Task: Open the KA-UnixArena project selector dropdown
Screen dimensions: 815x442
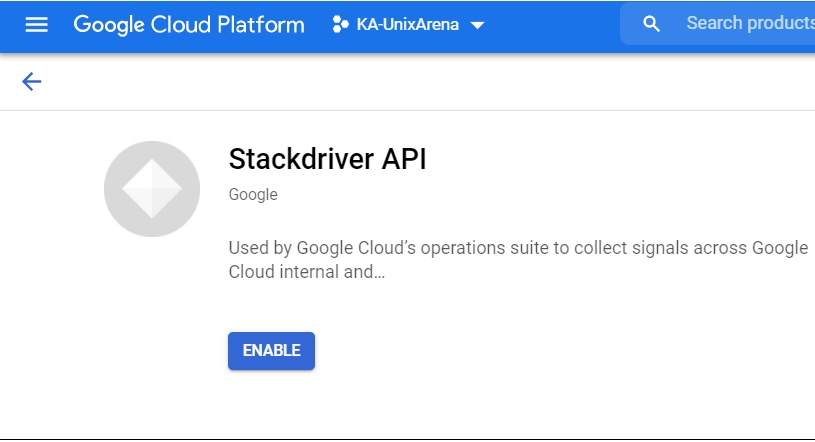Action: click(408, 24)
